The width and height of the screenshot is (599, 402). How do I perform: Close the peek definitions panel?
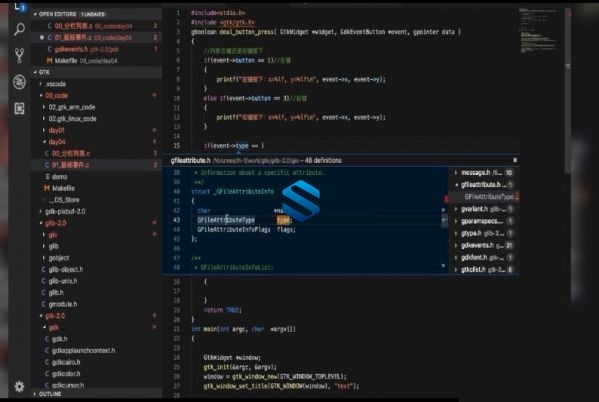click(515, 160)
